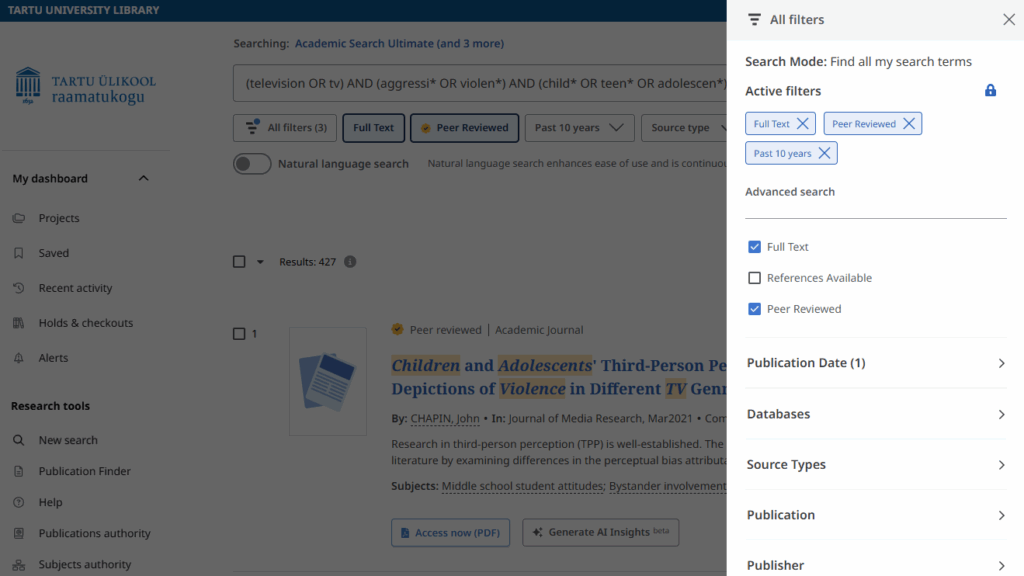The image size is (1024, 576).
Task: Remove the Peer Reviewed active filter chip
Action: (908, 124)
